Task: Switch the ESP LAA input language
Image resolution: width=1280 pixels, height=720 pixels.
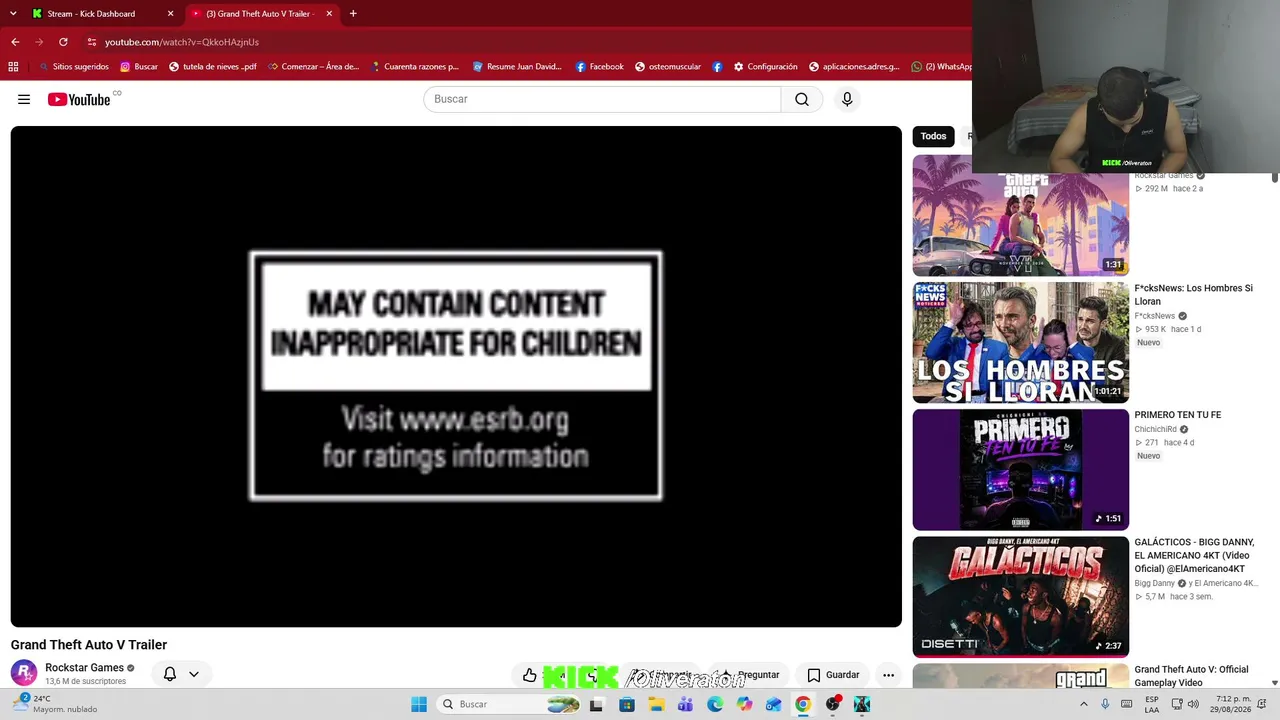Action: coord(1152,704)
